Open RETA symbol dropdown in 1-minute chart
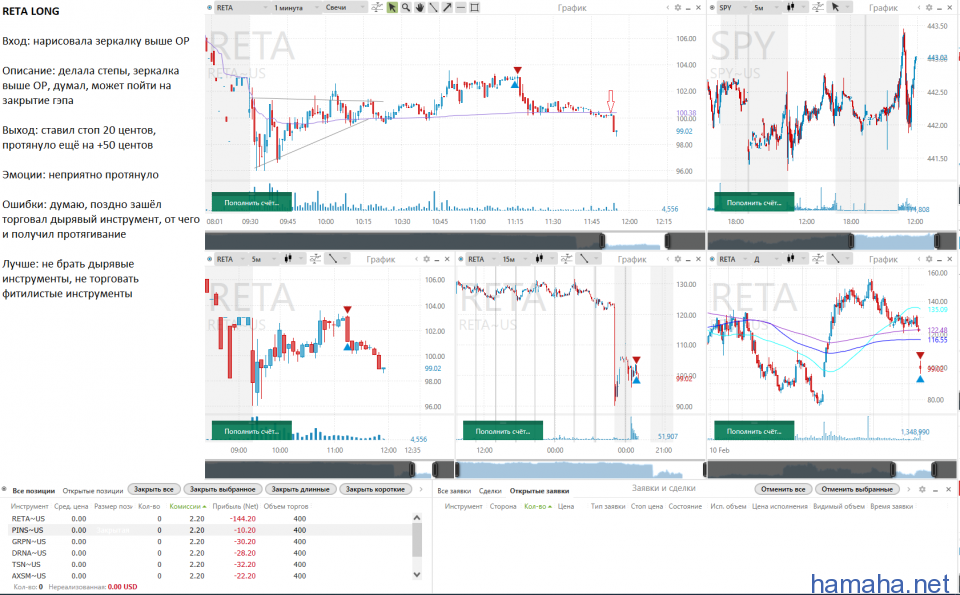This screenshot has height=595, width=960. click(x=242, y=7)
